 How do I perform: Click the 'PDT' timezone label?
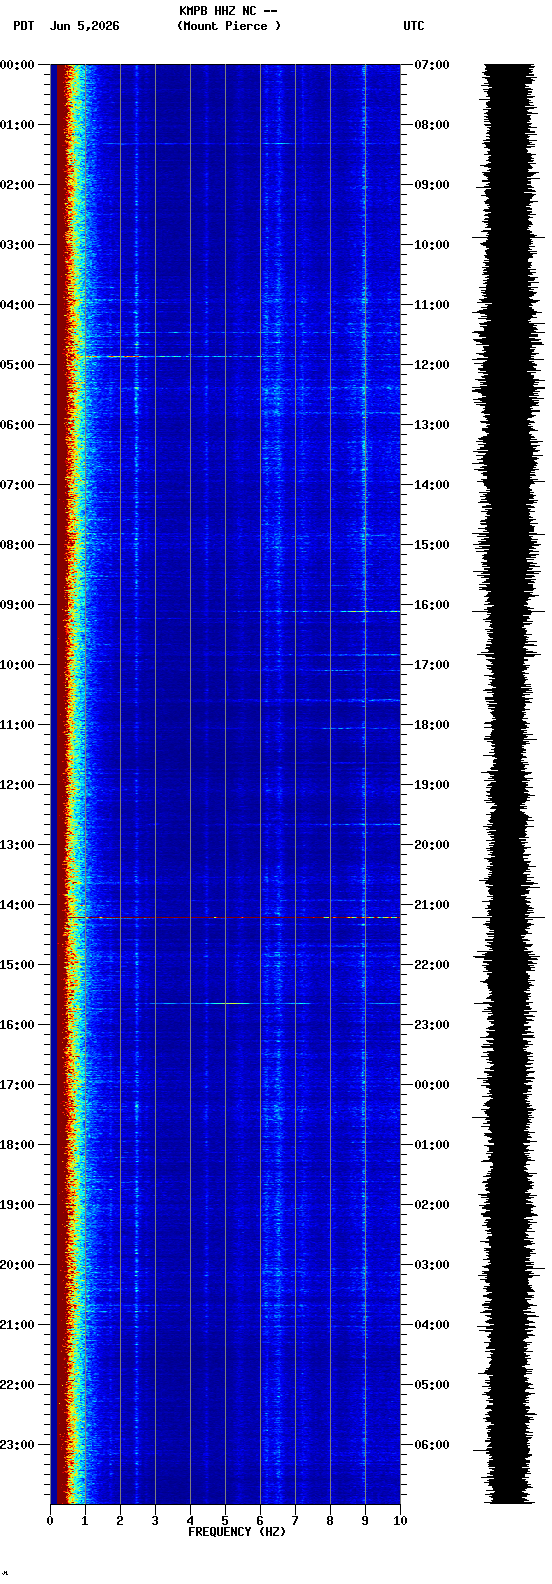23,26
